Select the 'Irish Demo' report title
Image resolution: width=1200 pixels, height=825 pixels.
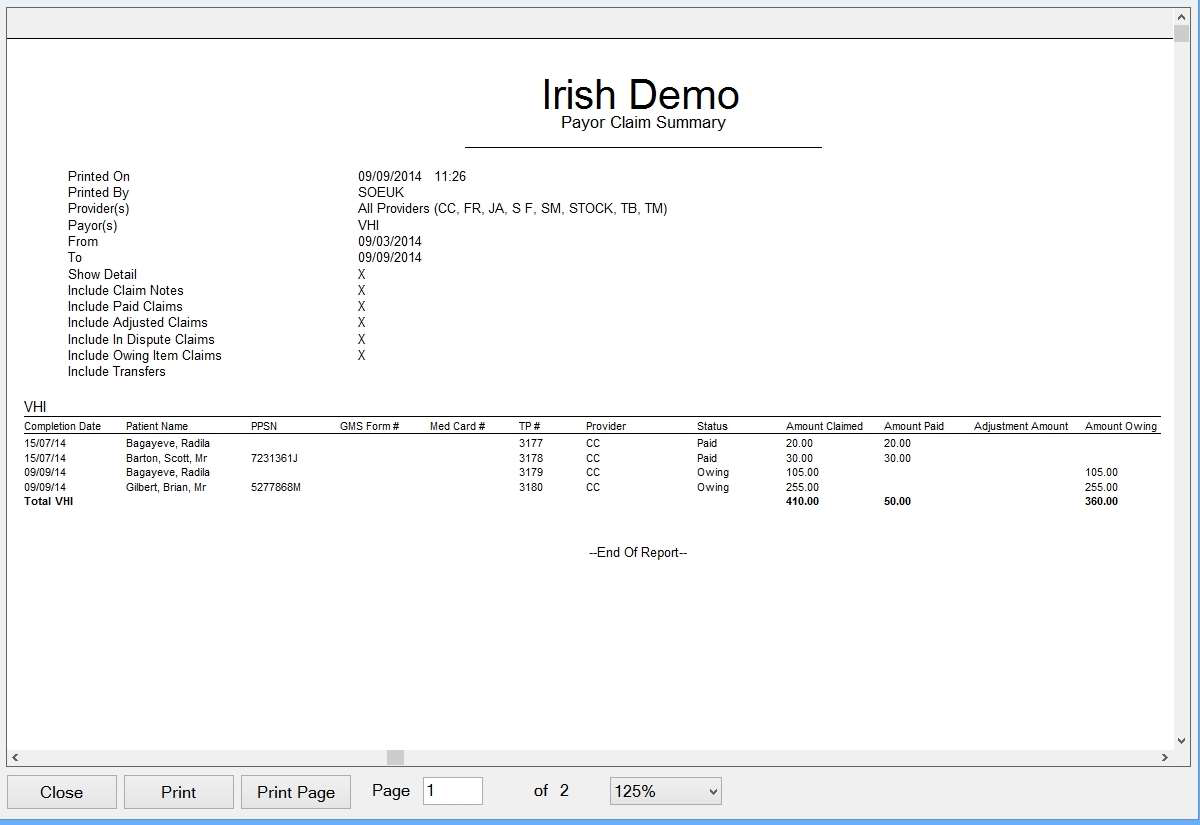point(641,95)
